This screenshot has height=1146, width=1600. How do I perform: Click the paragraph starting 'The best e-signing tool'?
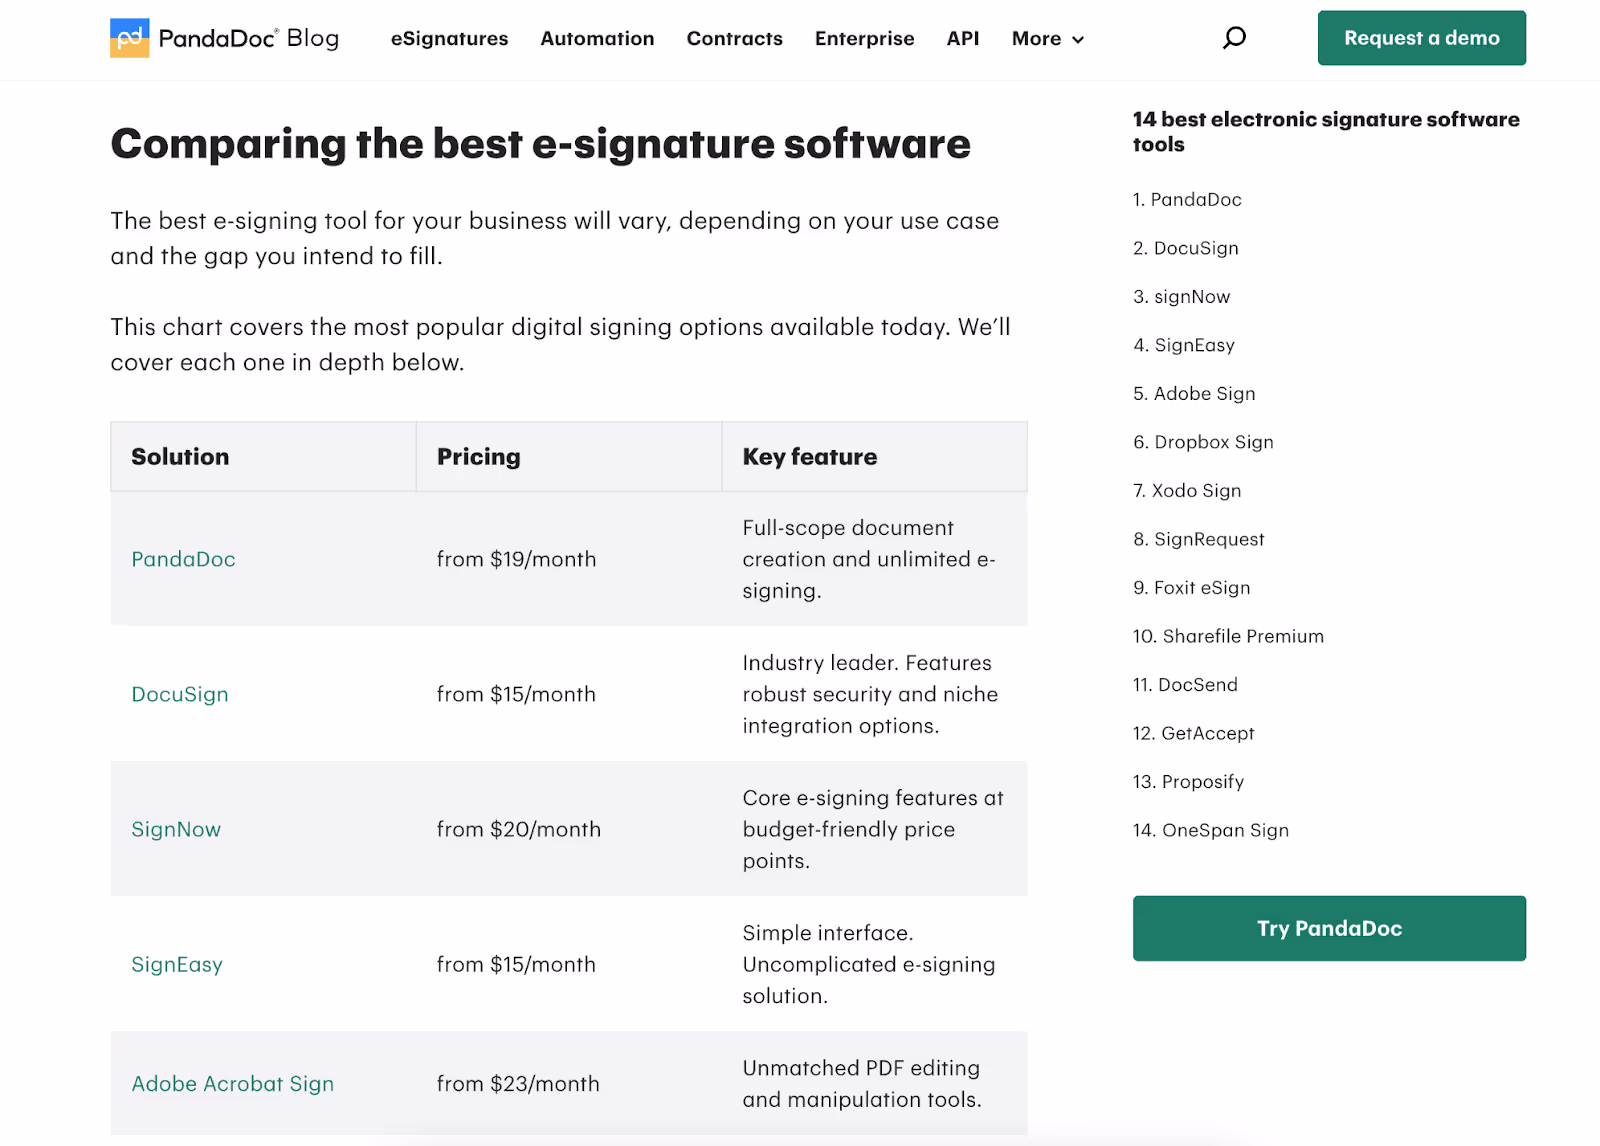[x=554, y=238]
